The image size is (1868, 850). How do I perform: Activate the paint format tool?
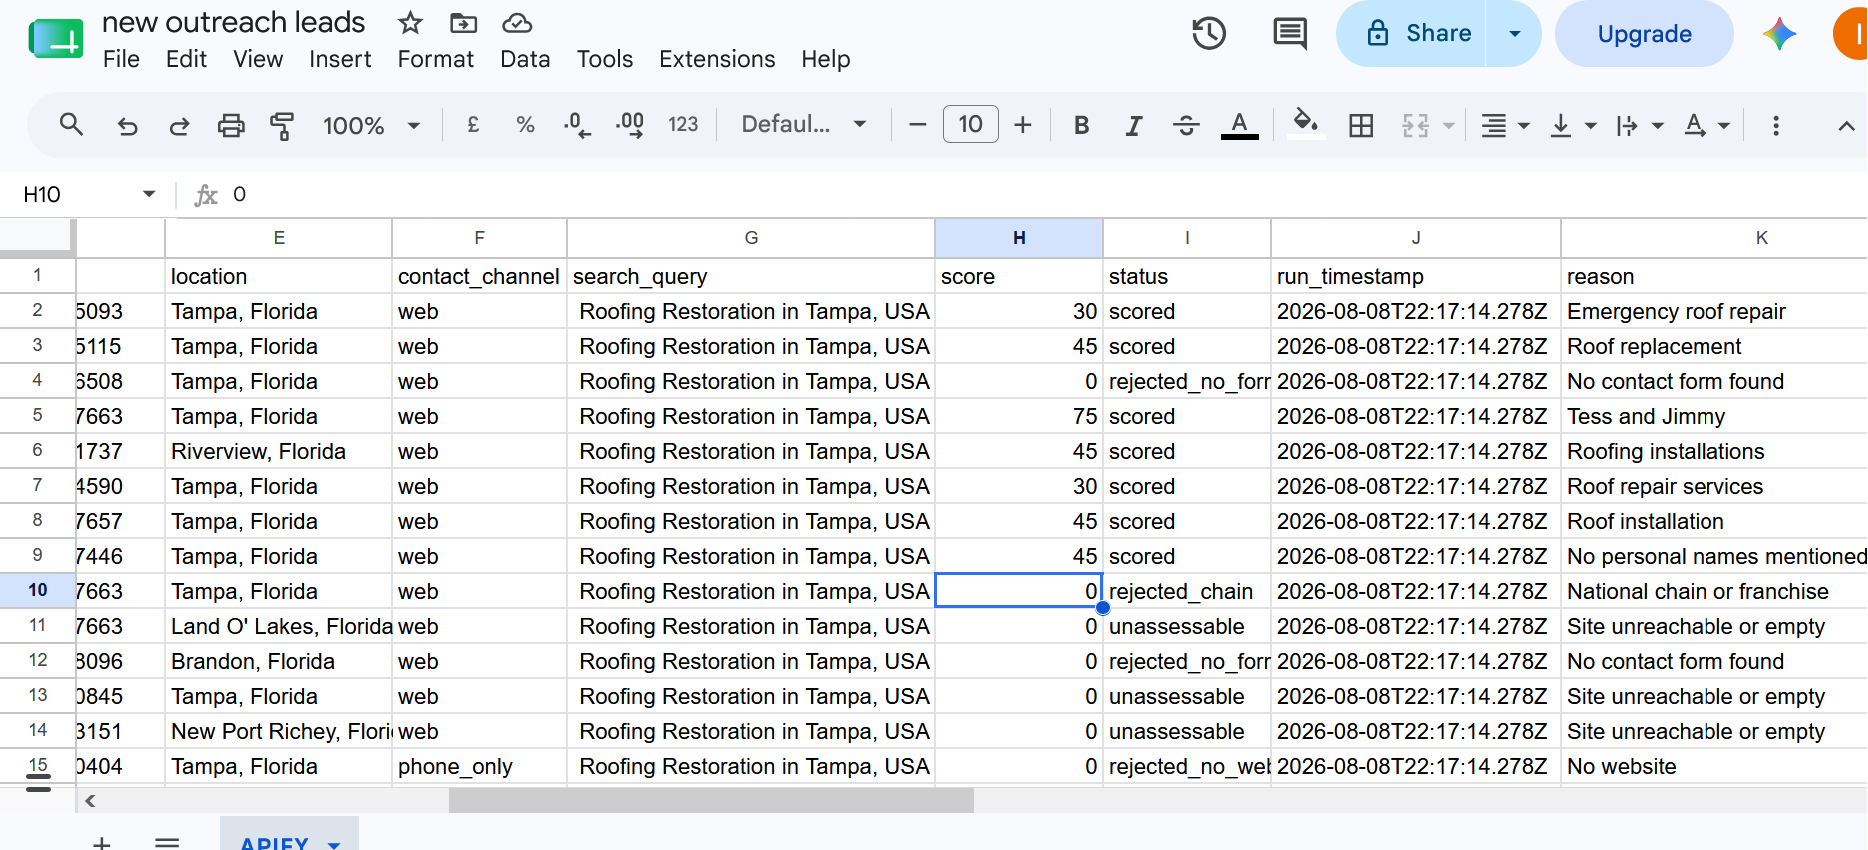tap(282, 125)
